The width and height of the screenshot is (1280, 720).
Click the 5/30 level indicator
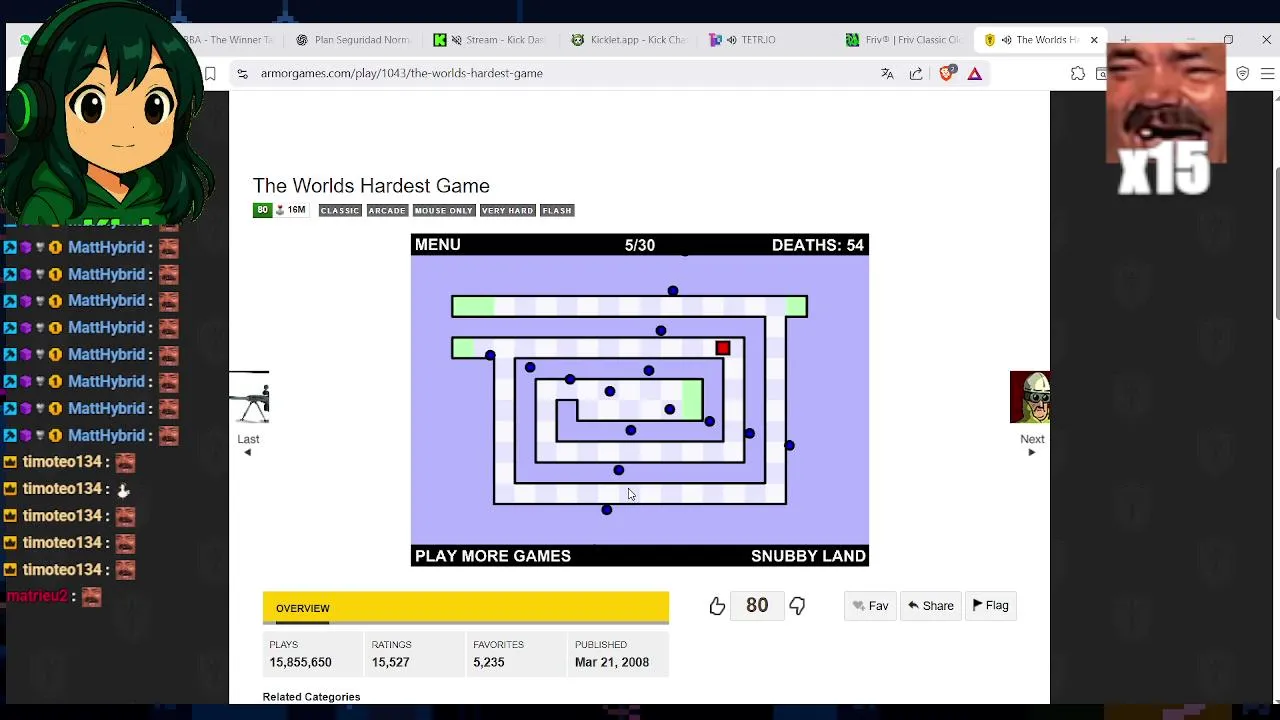(x=640, y=245)
